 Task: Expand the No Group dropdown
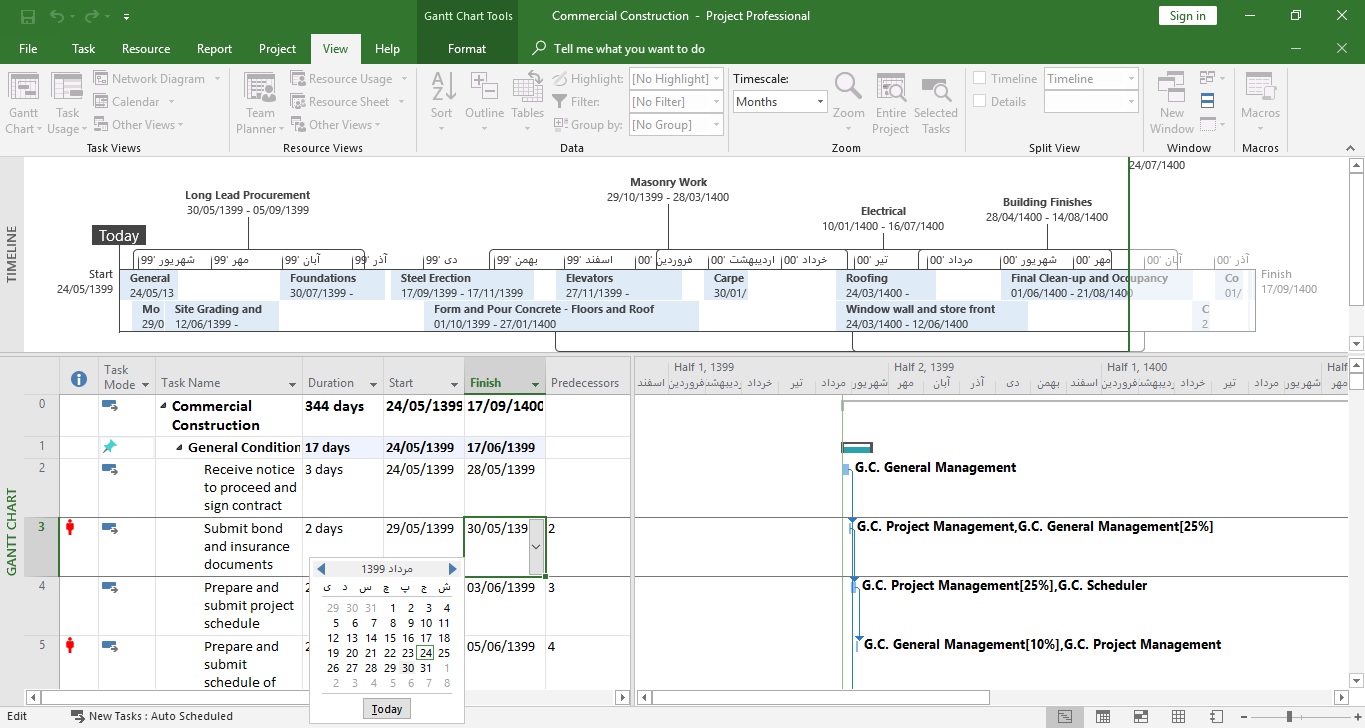click(x=716, y=125)
